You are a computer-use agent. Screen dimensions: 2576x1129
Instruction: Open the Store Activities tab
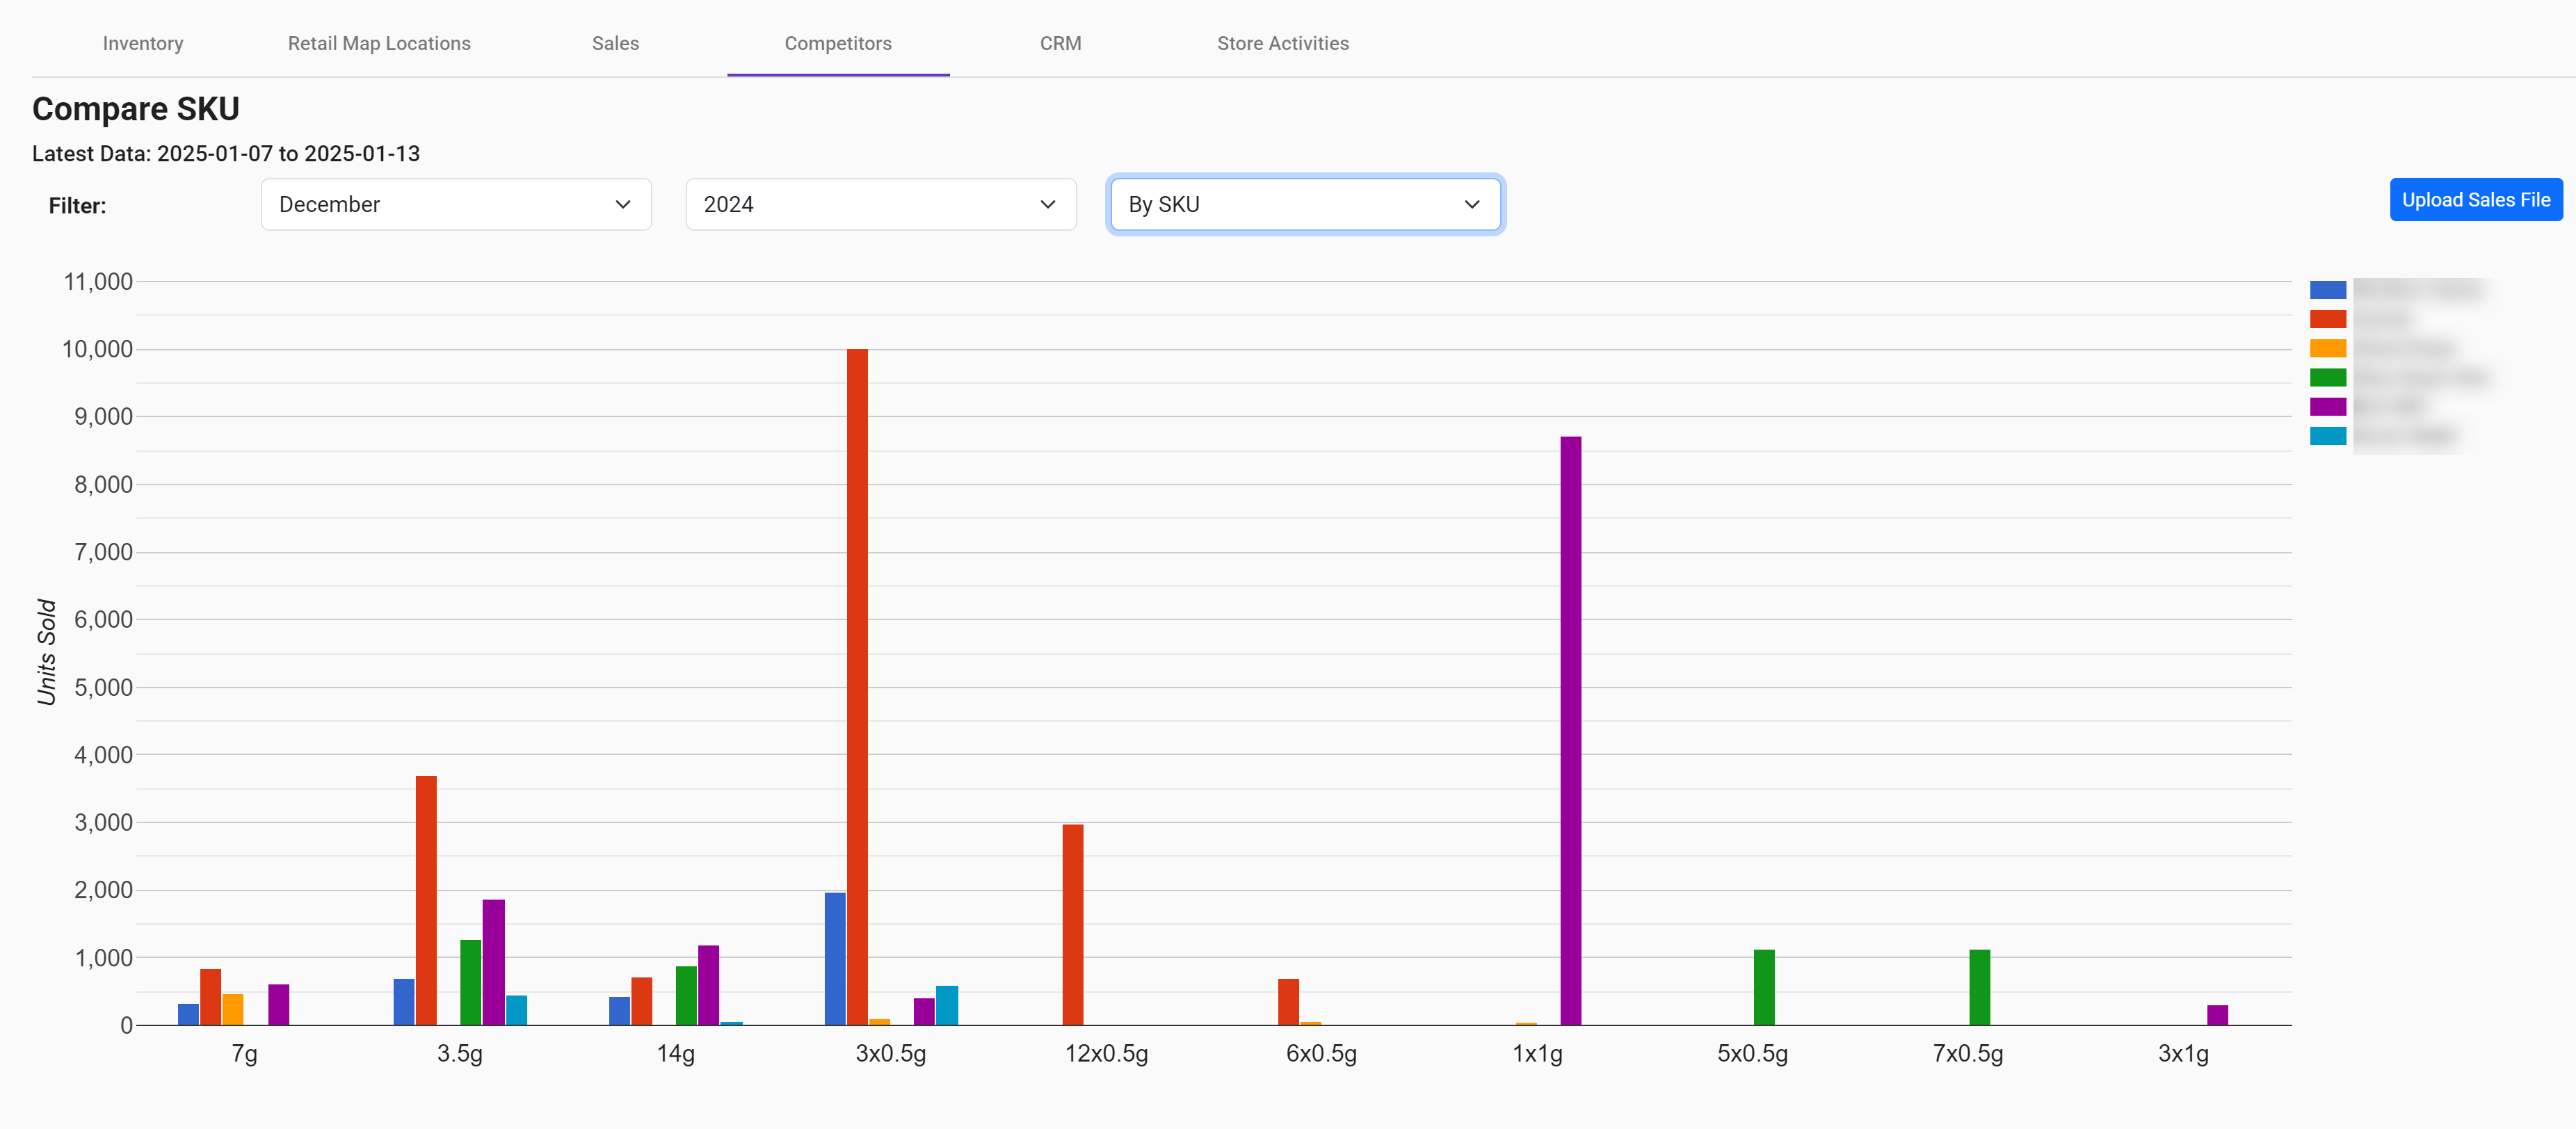pos(1282,43)
